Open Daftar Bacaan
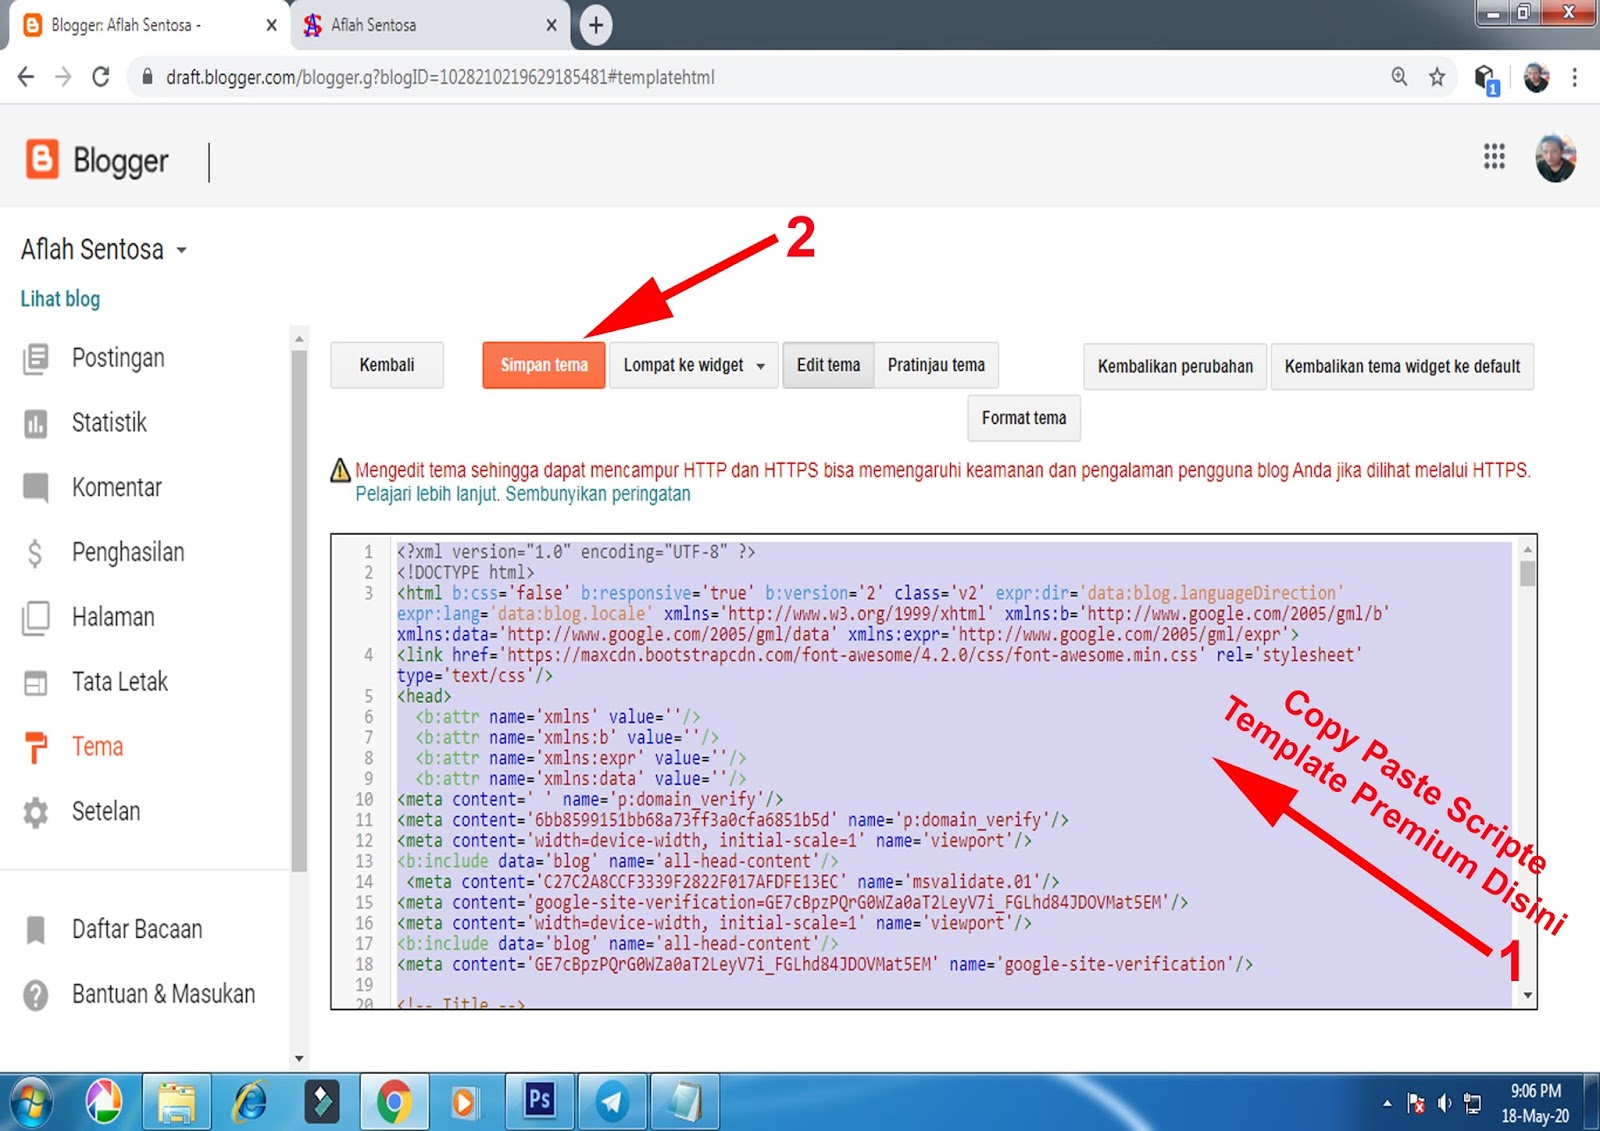 (x=135, y=929)
